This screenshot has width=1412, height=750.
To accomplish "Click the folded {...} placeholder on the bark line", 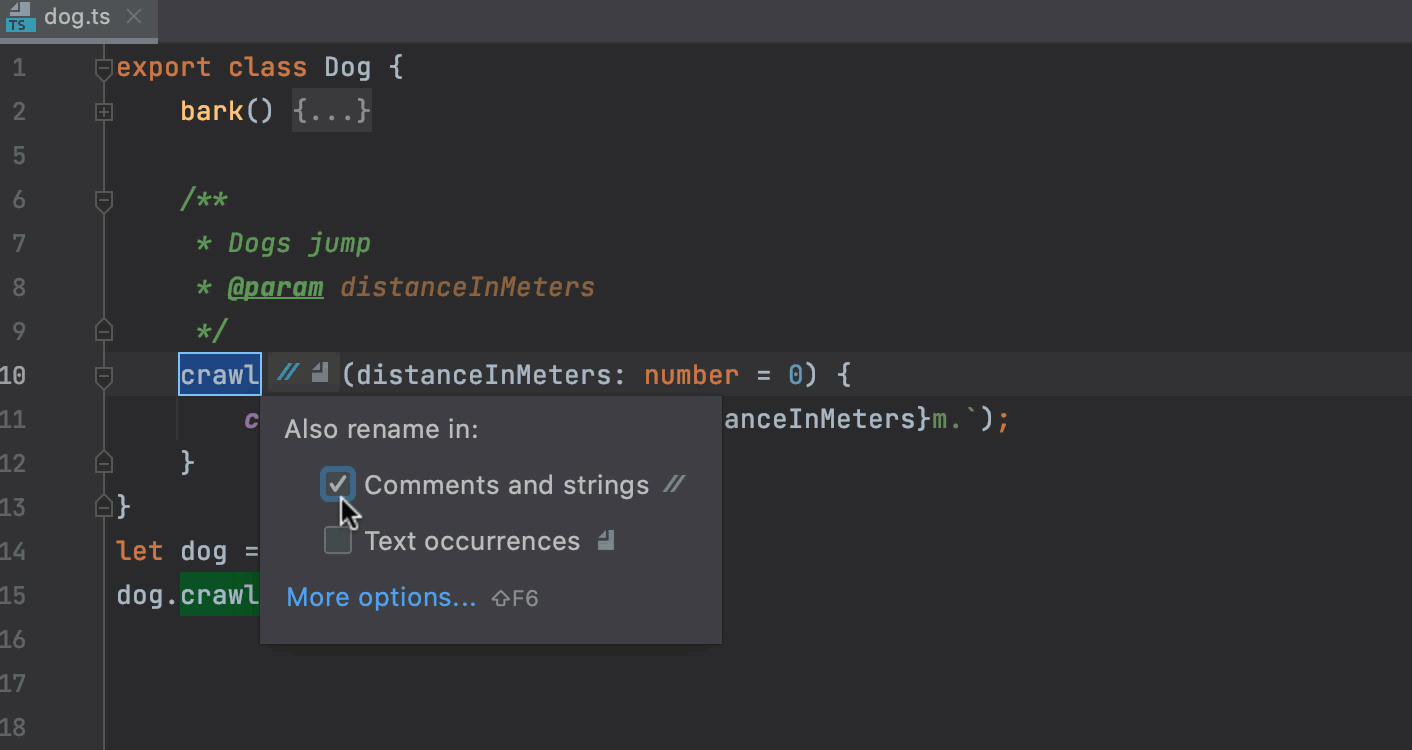I will 331,110.
